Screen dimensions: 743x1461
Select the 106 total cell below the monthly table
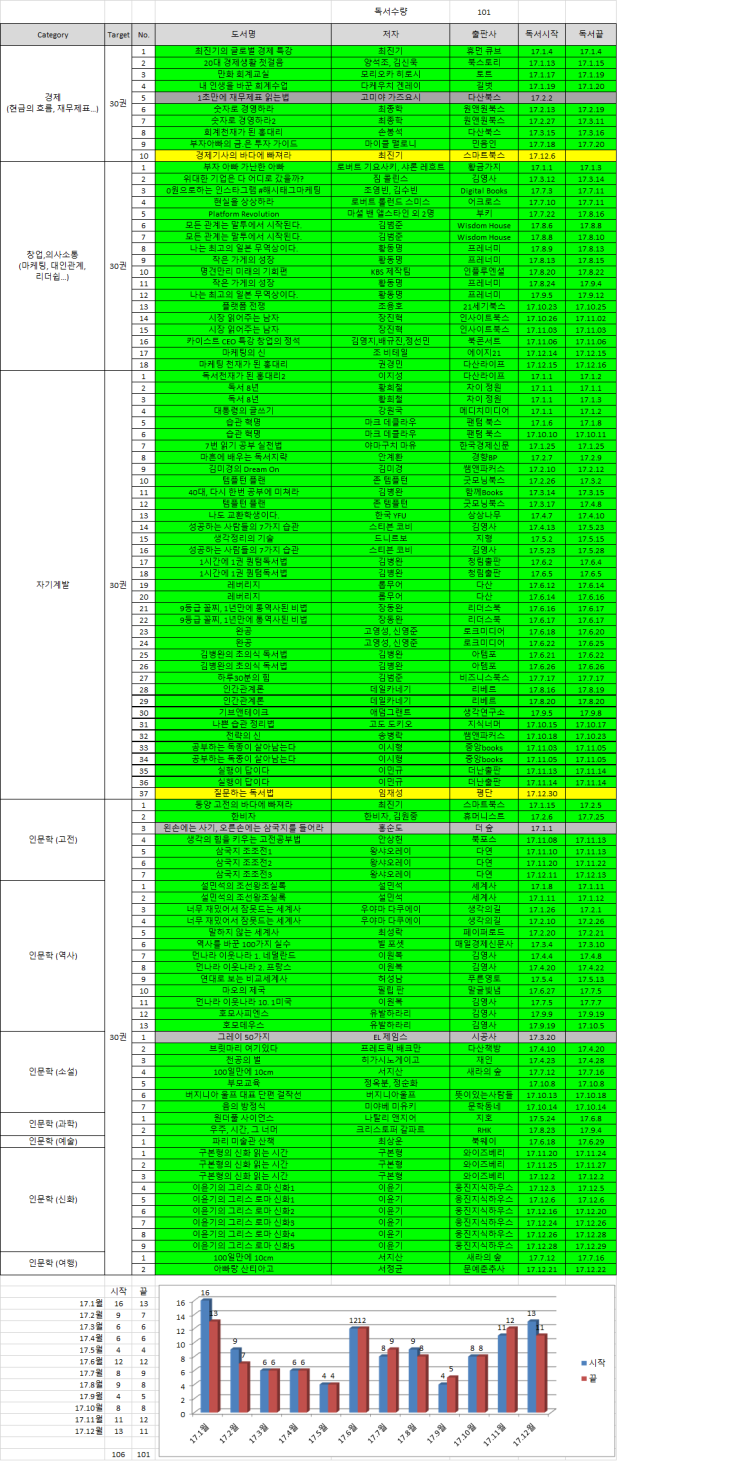[x=119, y=1453]
